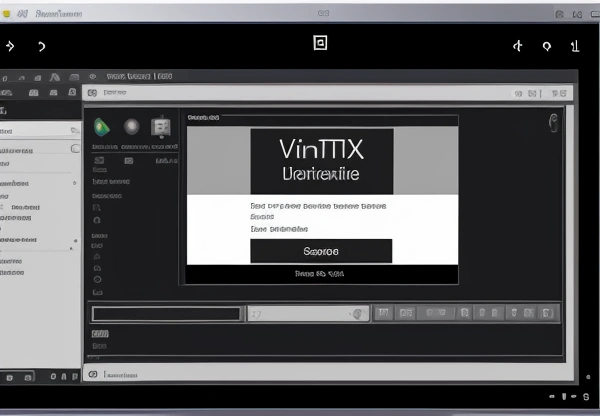The width and height of the screenshot is (600, 416).
Task: Click the yellow dot in the outer title bar
Action: coord(7,14)
